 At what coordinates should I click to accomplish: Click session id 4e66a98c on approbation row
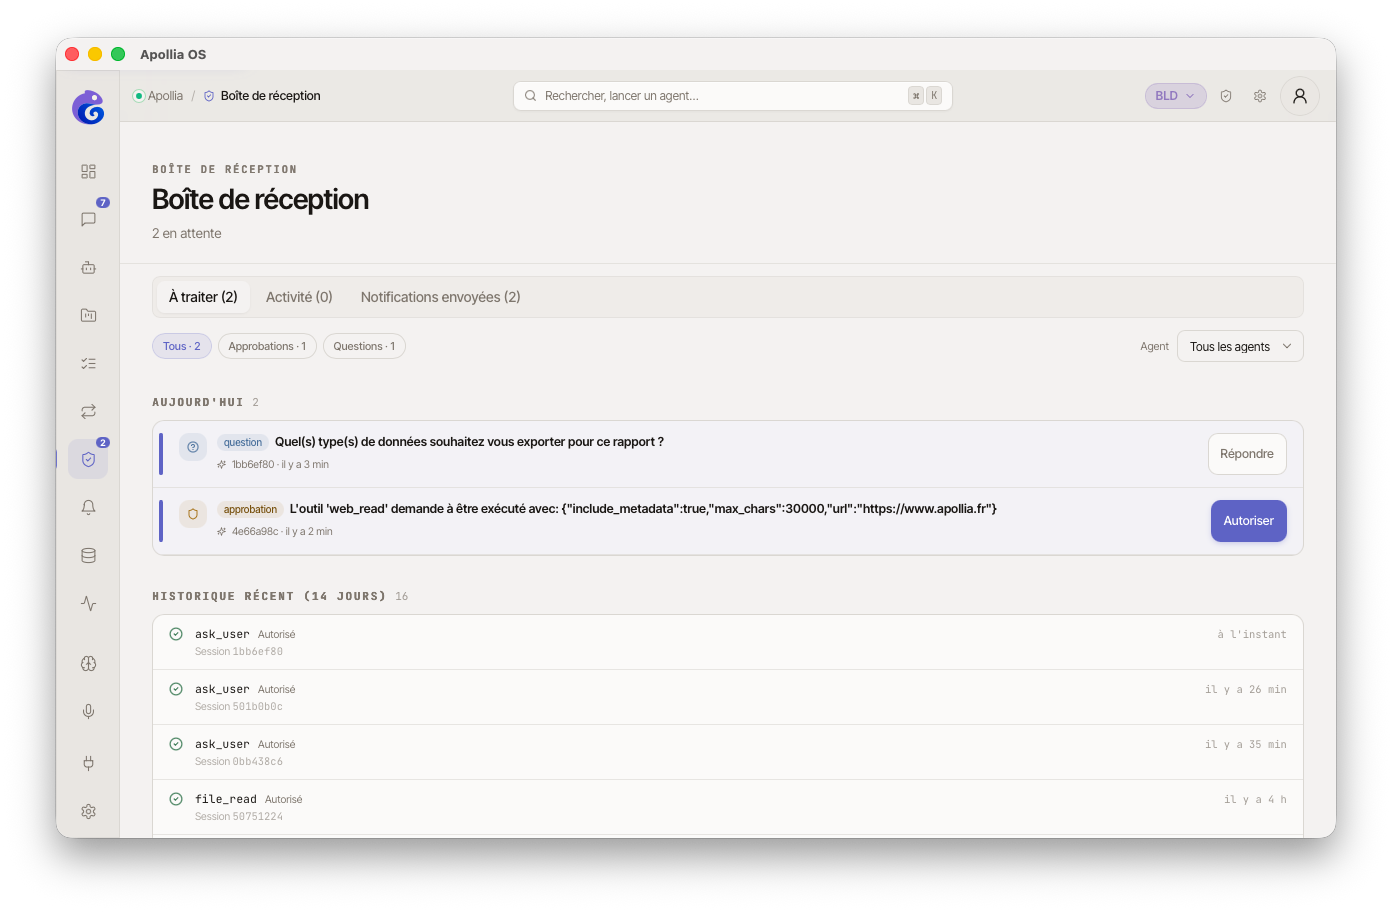[255, 531]
